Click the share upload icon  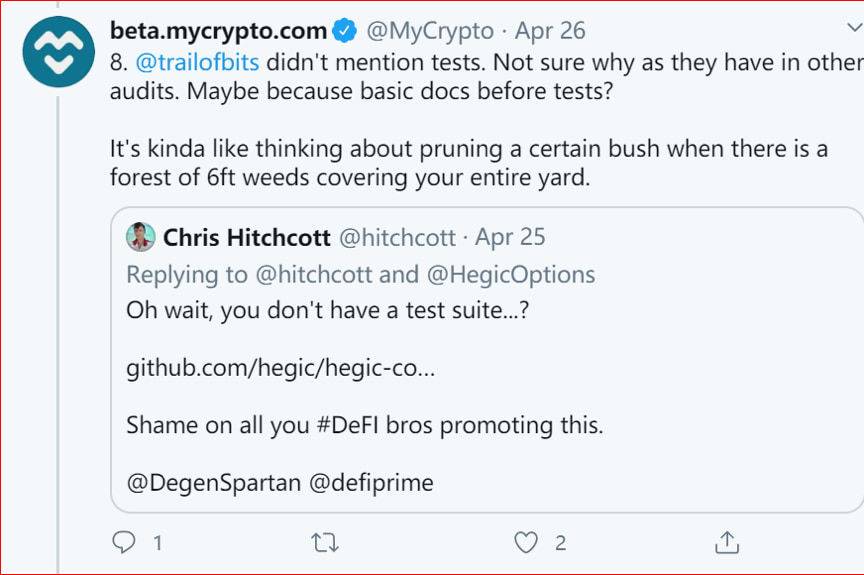(727, 542)
